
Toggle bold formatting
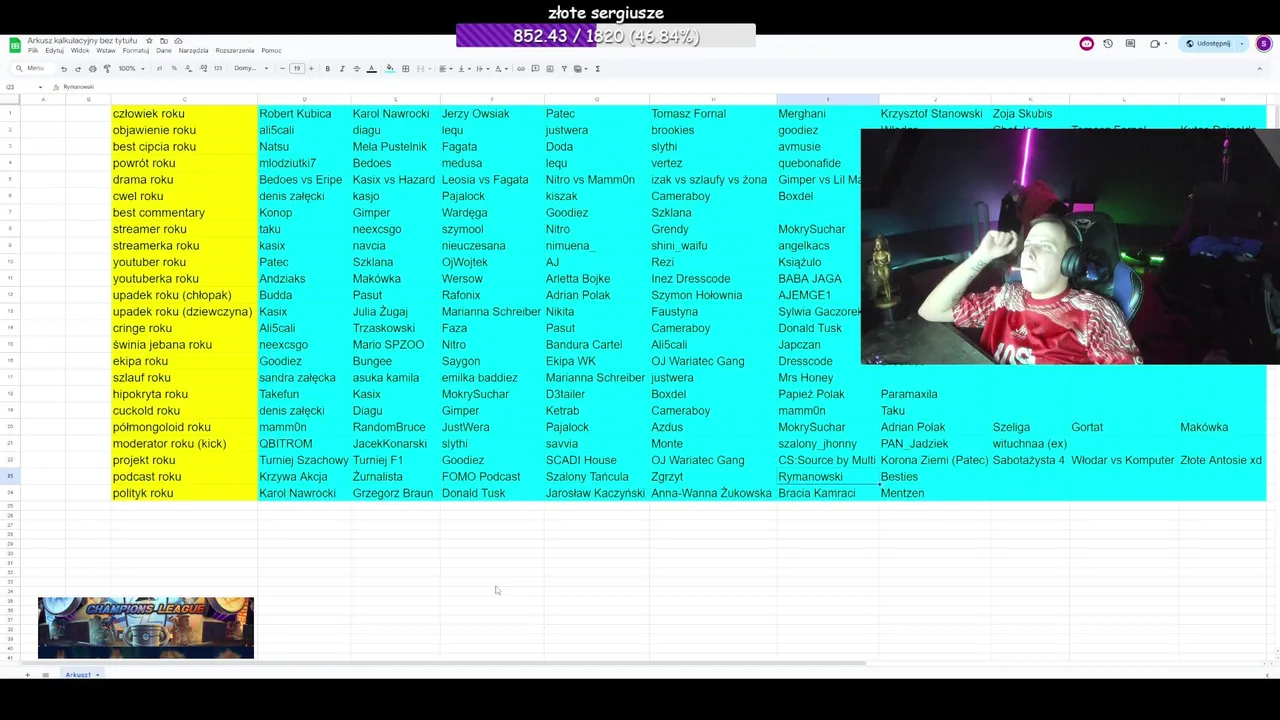(327, 69)
